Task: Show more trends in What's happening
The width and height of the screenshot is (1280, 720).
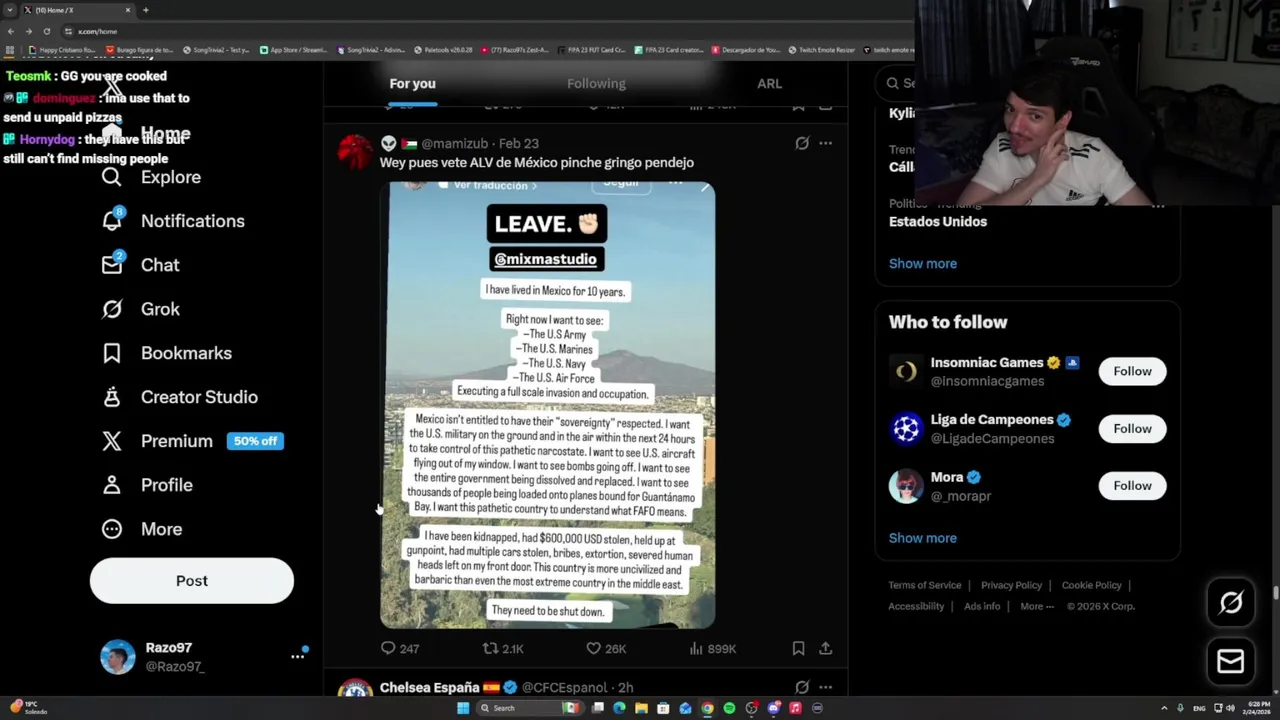Action: pyautogui.click(x=923, y=263)
